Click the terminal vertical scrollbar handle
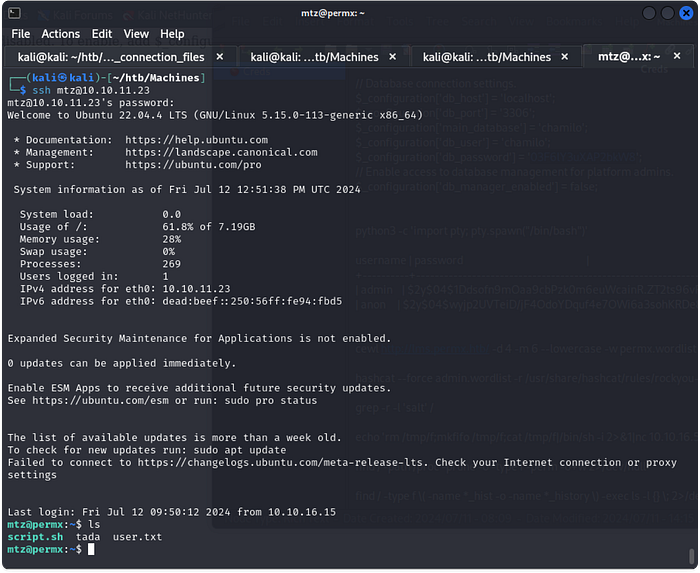700x573 pixels. 692,556
